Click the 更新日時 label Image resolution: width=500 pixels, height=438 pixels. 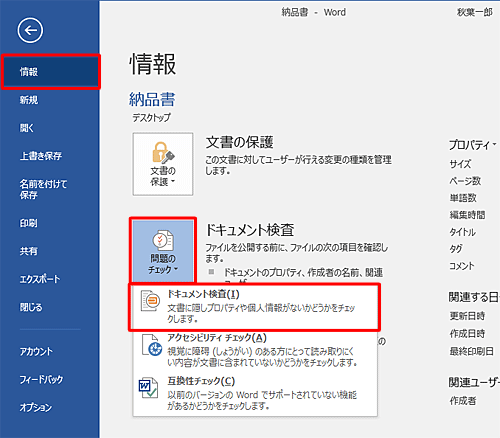(467, 316)
